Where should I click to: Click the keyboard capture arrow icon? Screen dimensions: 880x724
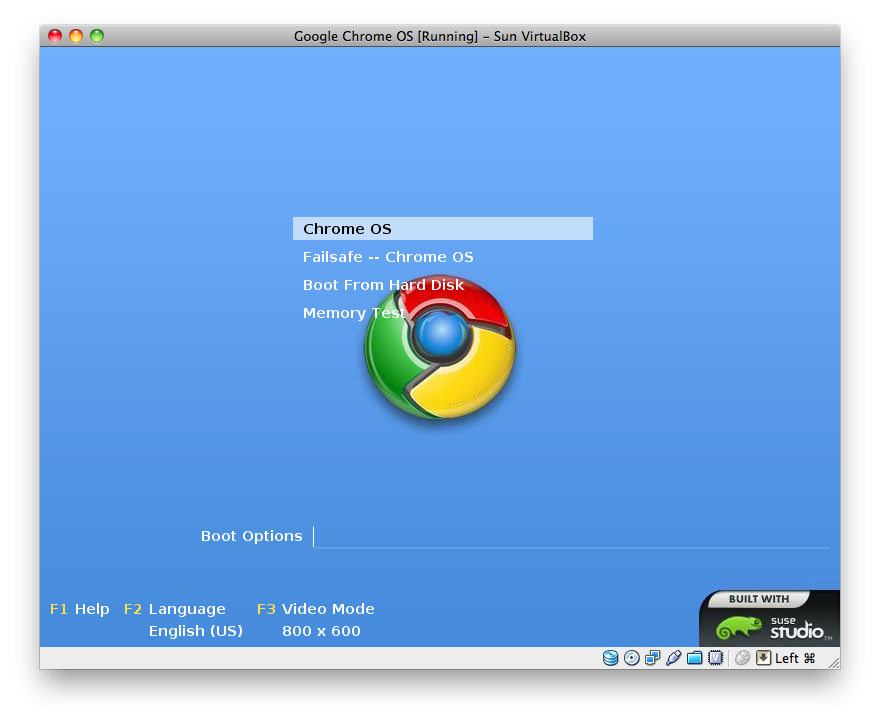tap(763, 658)
